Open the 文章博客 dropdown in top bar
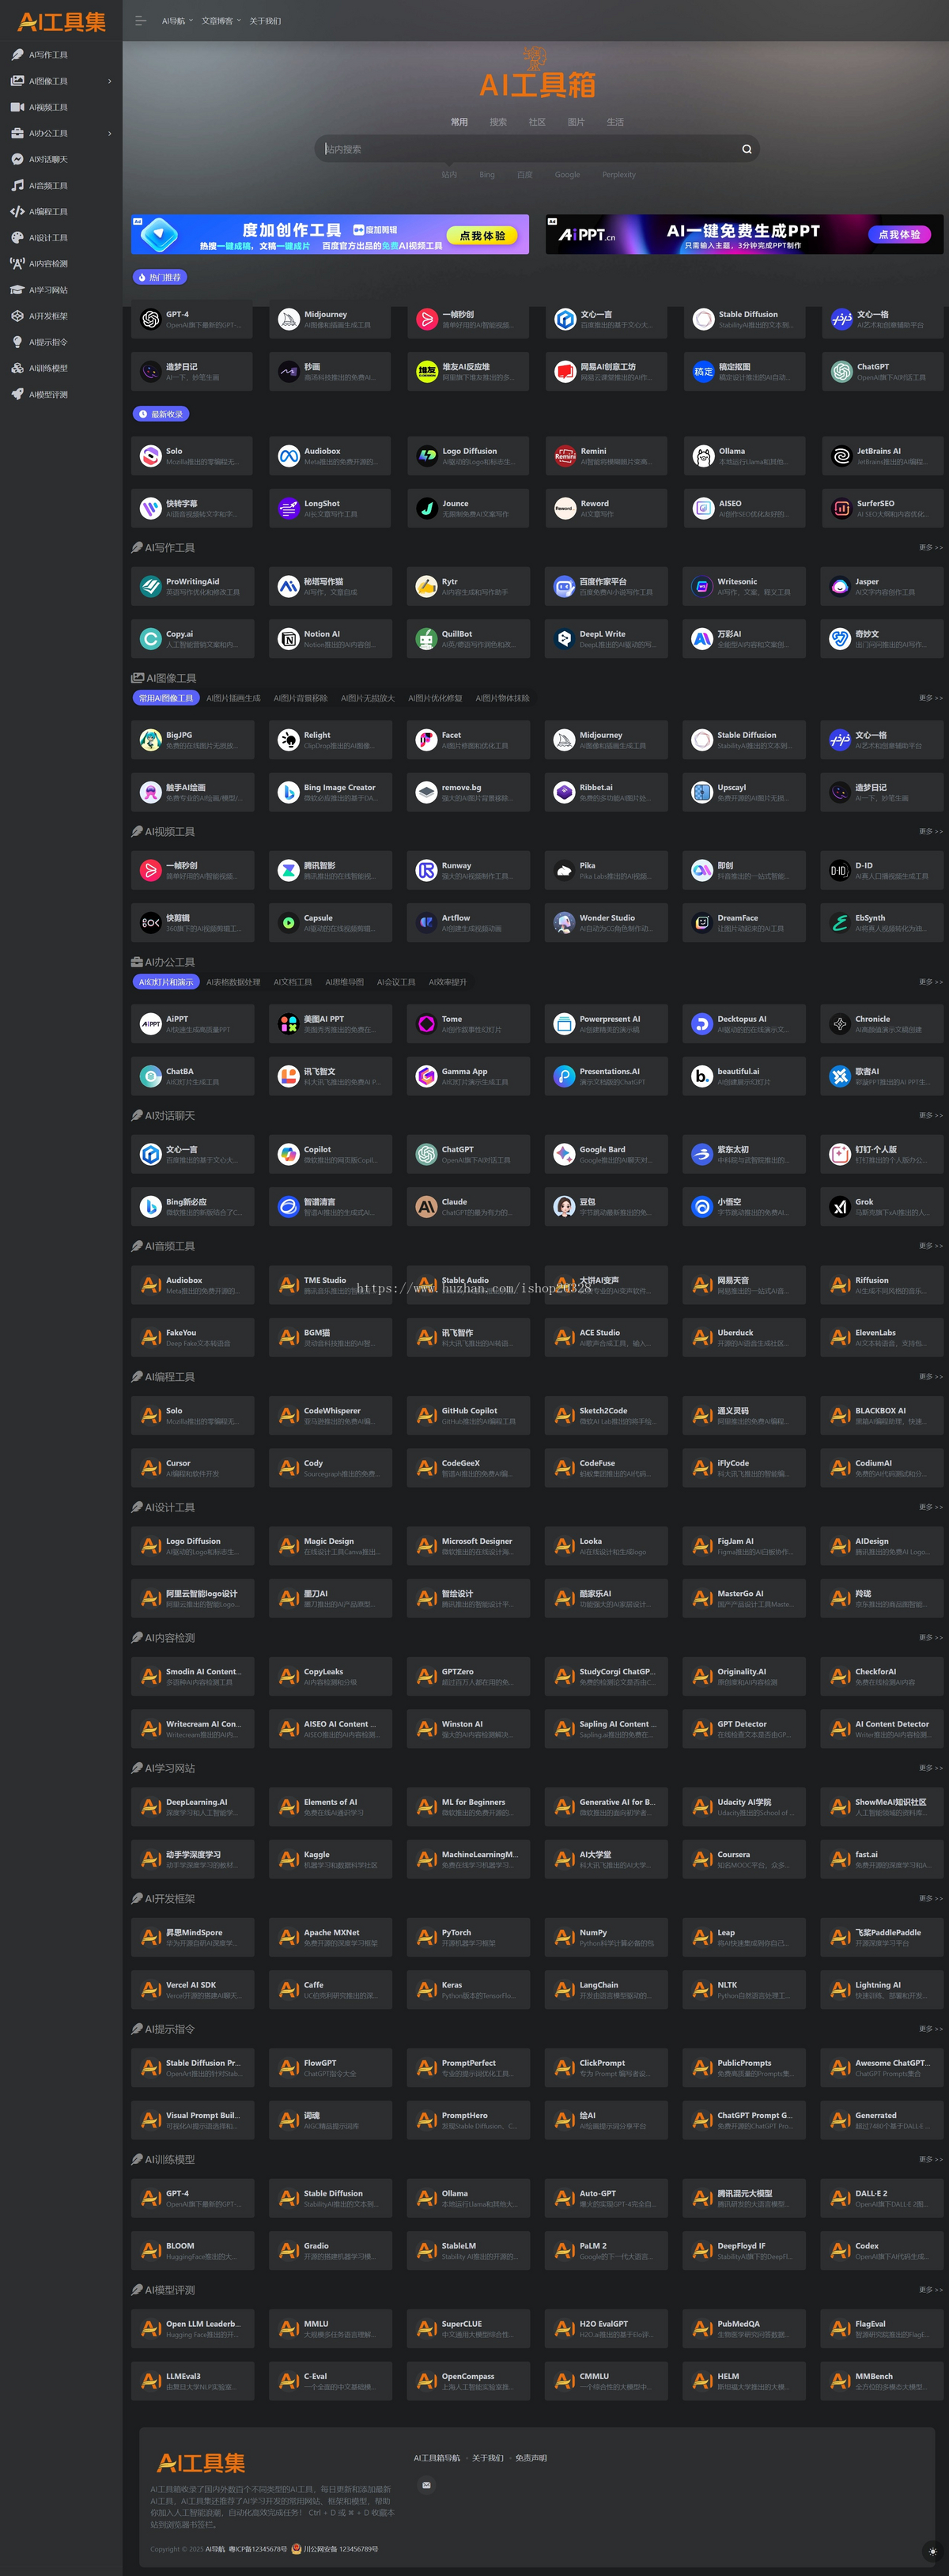The width and height of the screenshot is (949, 2576). pyautogui.click(x=221, y=21)
